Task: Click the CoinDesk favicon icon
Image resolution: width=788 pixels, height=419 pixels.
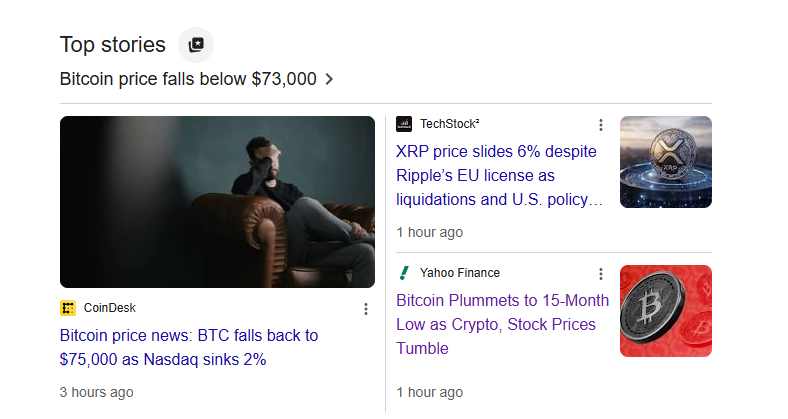Action: pos(68,309)
